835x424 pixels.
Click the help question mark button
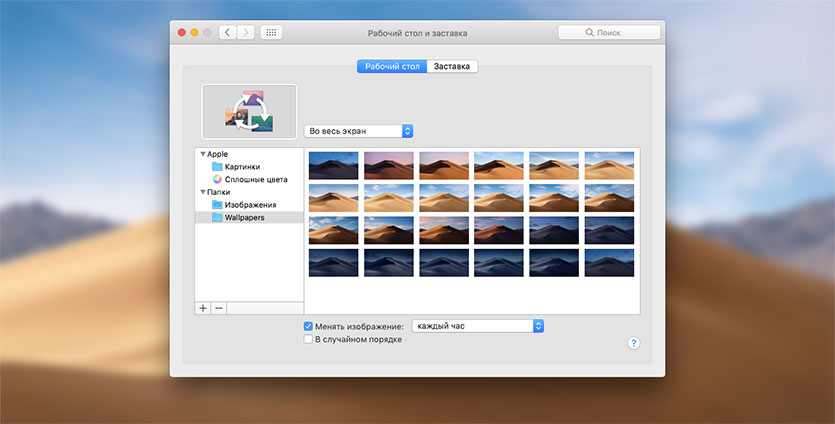pyautogui.click(x=633, y=343)
